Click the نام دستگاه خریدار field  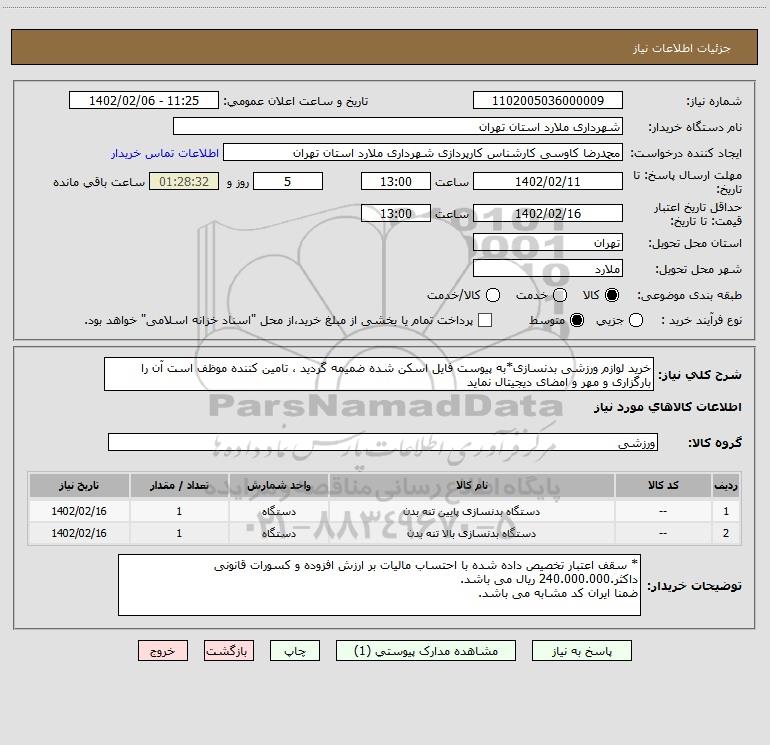[398, 126]
